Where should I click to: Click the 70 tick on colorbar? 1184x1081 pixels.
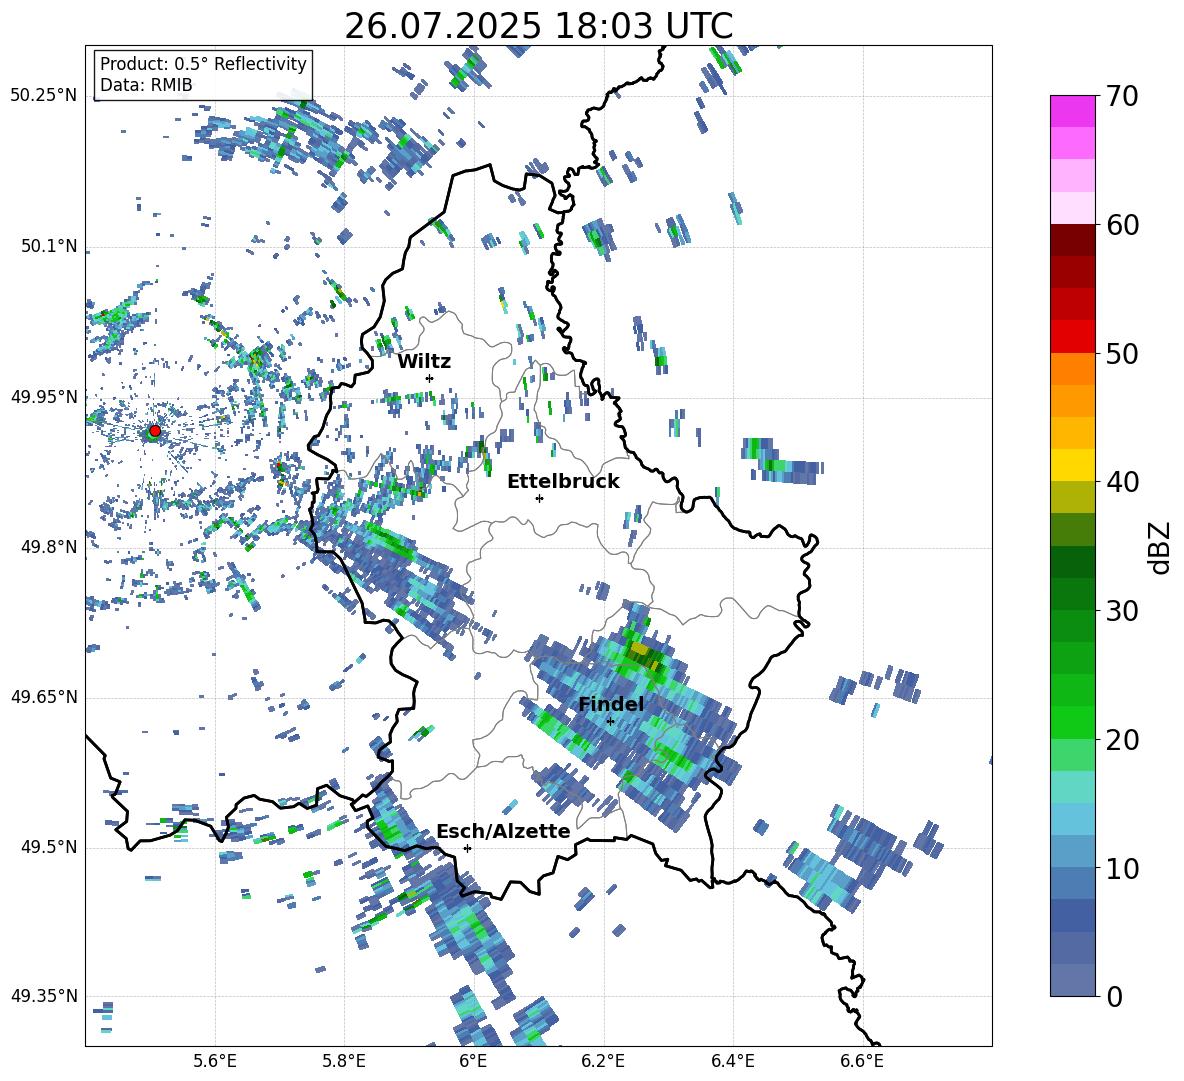pos(1122,96)
